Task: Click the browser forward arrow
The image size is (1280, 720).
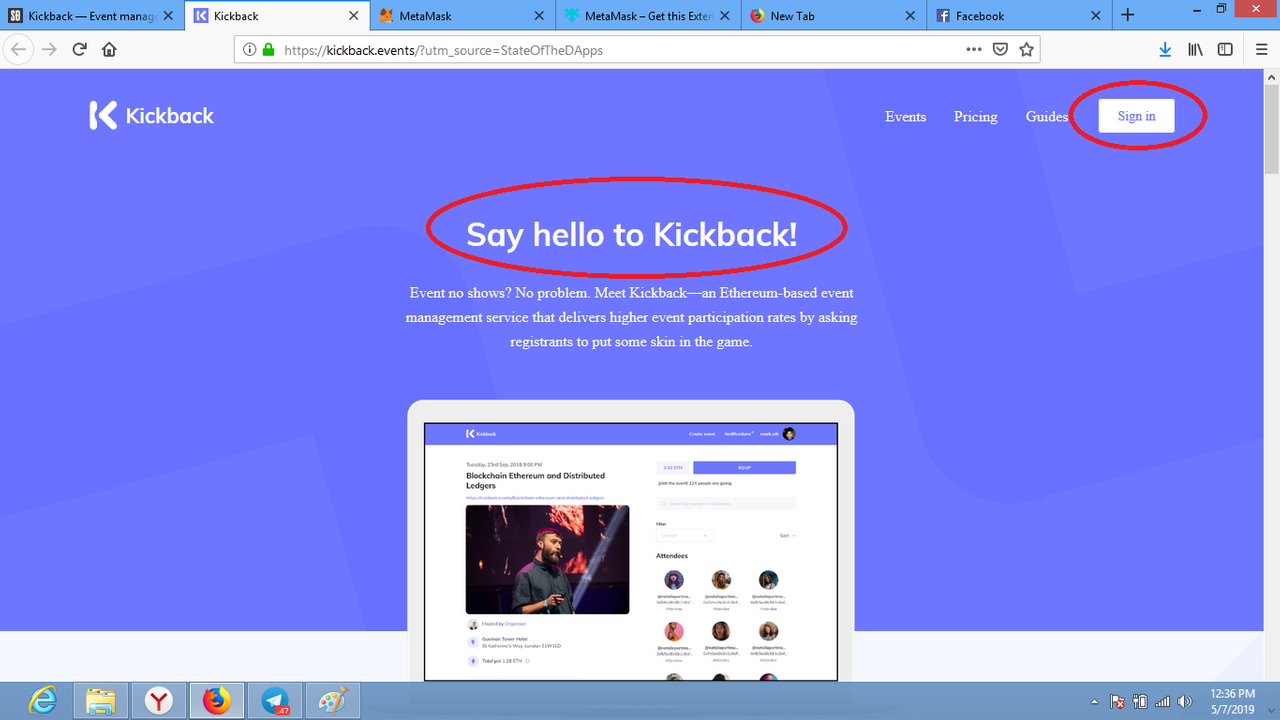Action: click(49, 49)
